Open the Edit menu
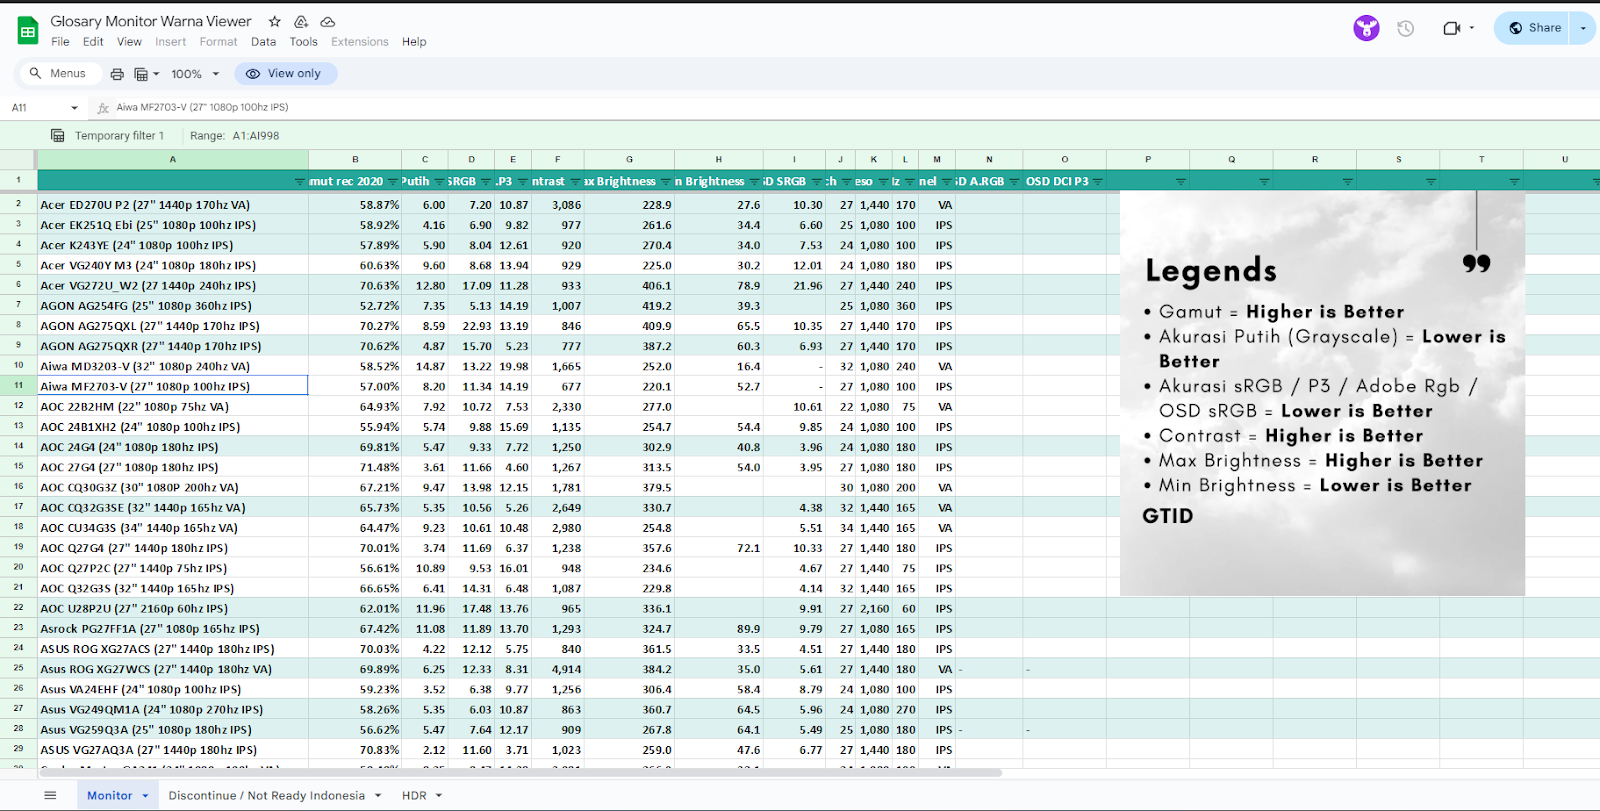The height and width of the screenshot is (811, 1600). (93, 42)
